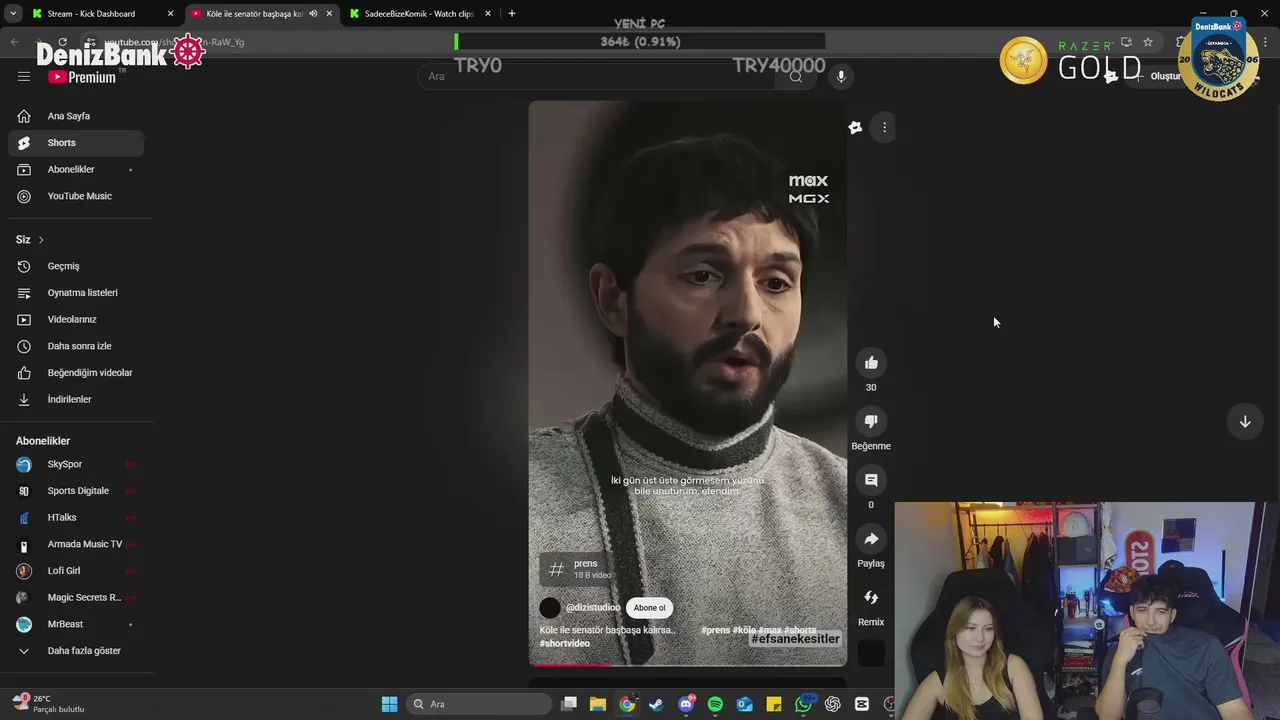Open the Short's three-dot options menu
The height and width of the screenshot is (720, 1280).
884,127
